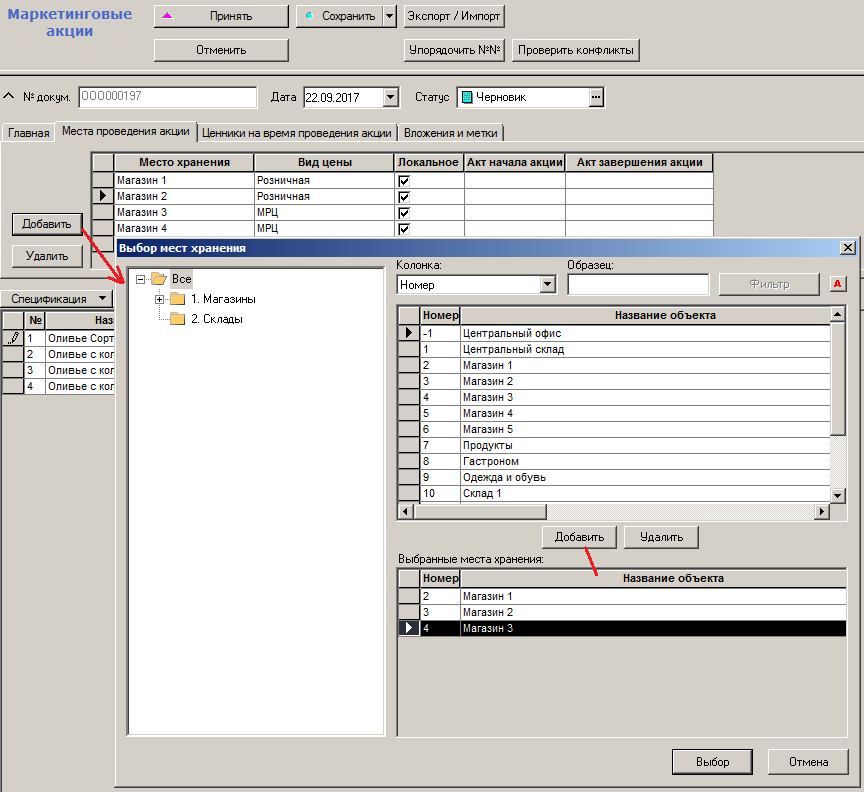Select 1. Магазины folder icon
864x792 pixels.
pyautogui.click(x=177, y=299)
